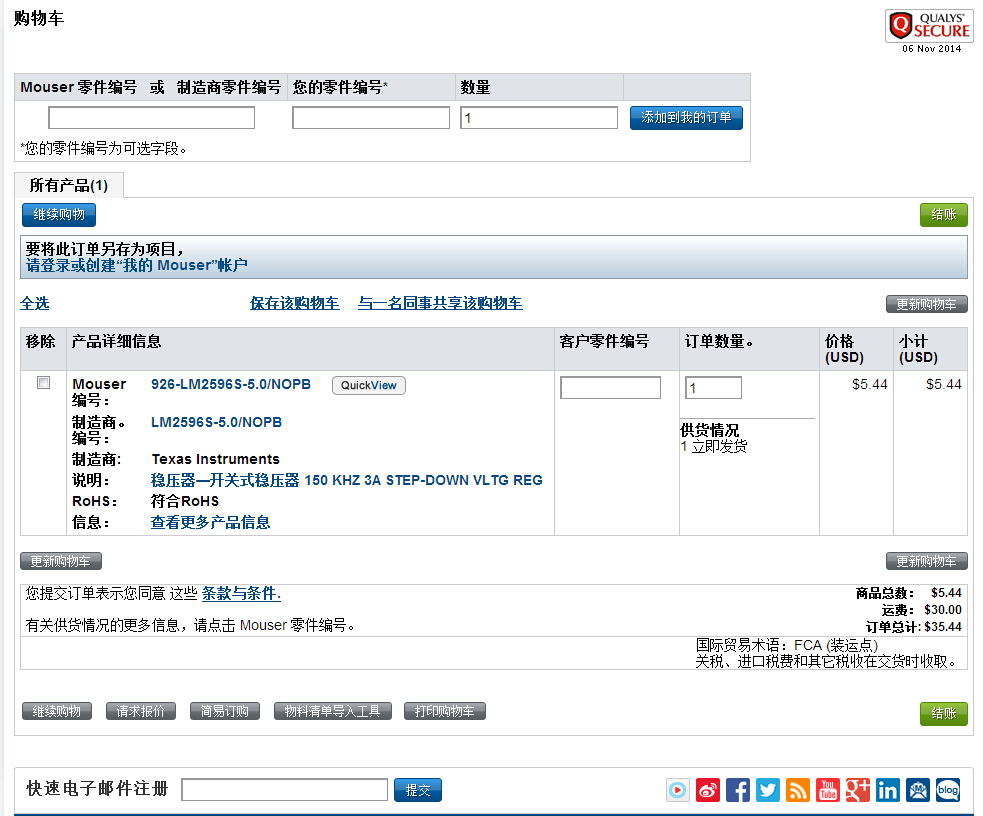Viewport: 983px width, 816px height.
Task: Open the Twitter icon
Action: (768, 790)
